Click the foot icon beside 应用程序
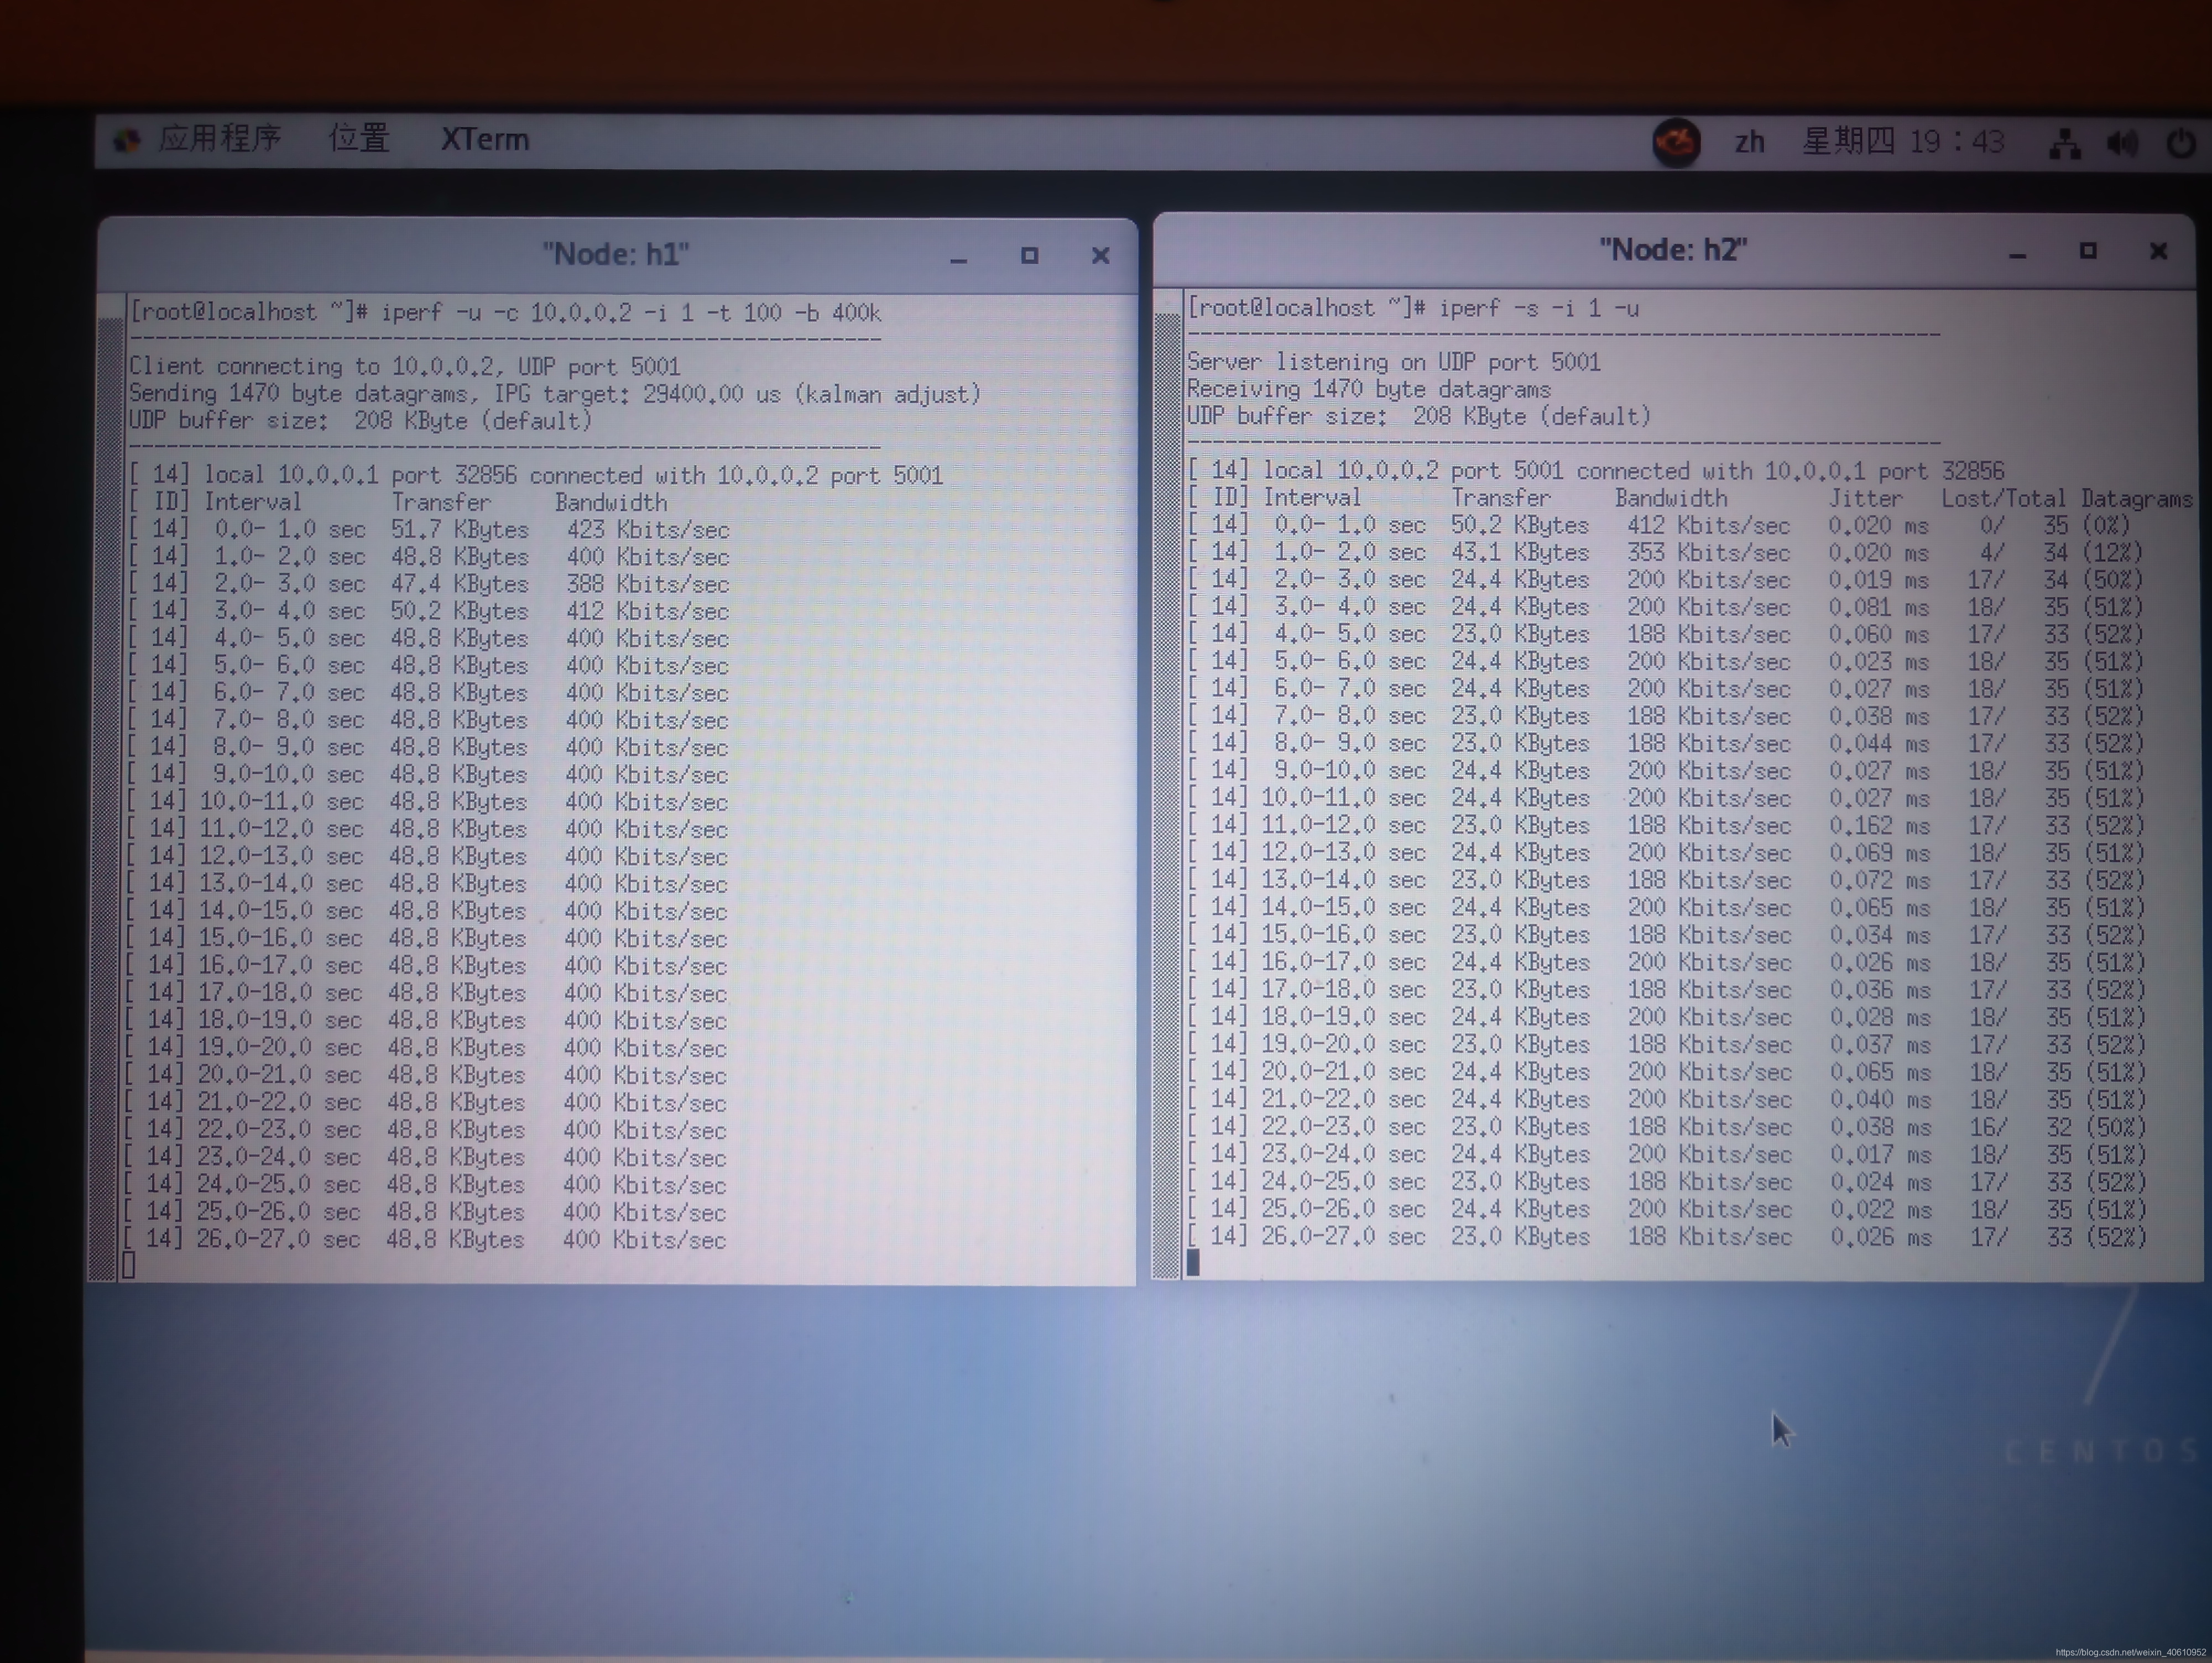This screenshot has width=2212, height=1663. [127, 140]
